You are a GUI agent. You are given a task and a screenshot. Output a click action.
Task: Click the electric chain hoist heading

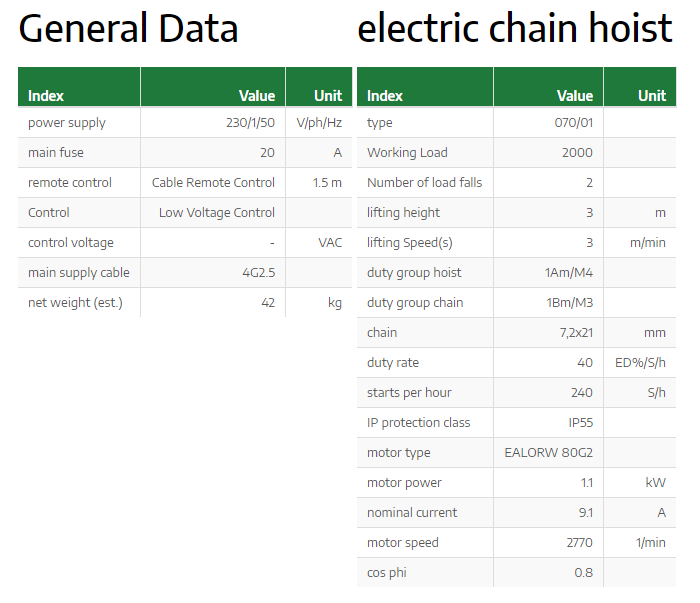click(515, 28)
